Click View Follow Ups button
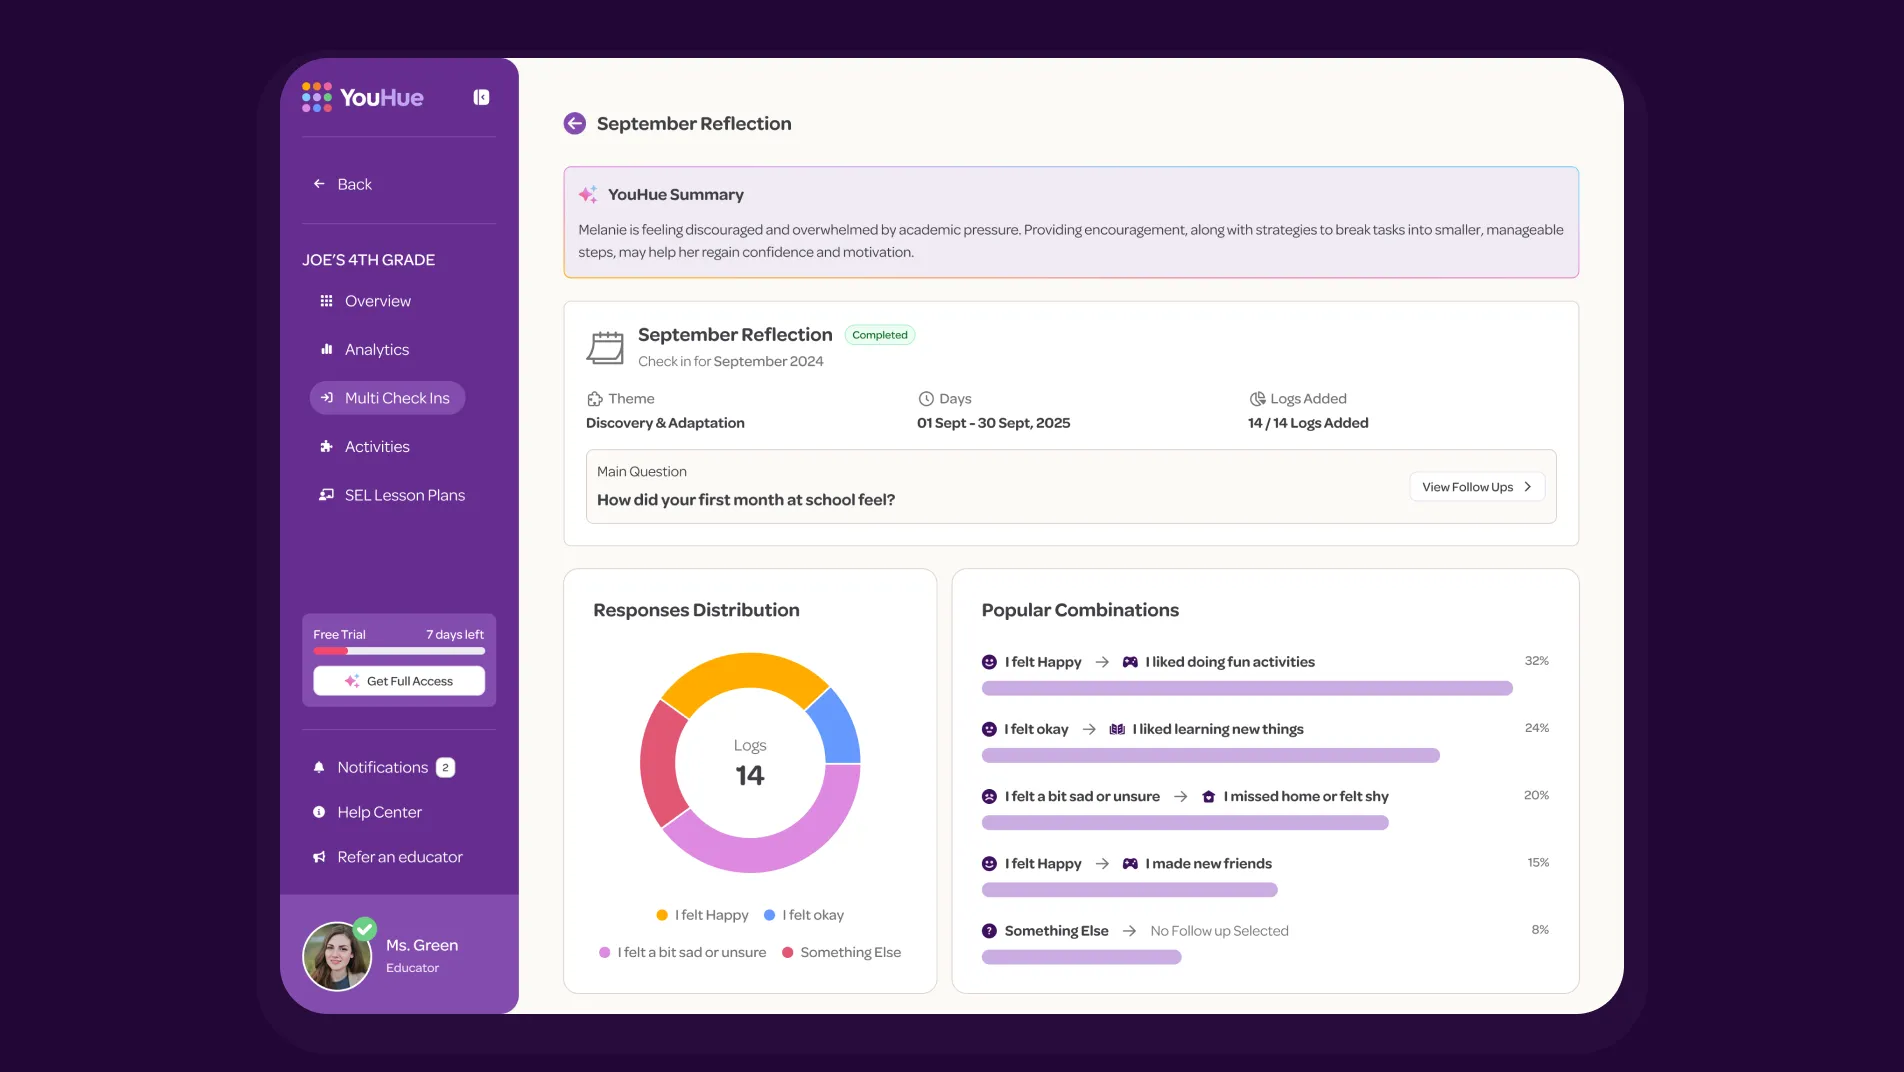The height and width of the screenshot is (1072, 1904). pyautogui.click(x=1477, y=487)
